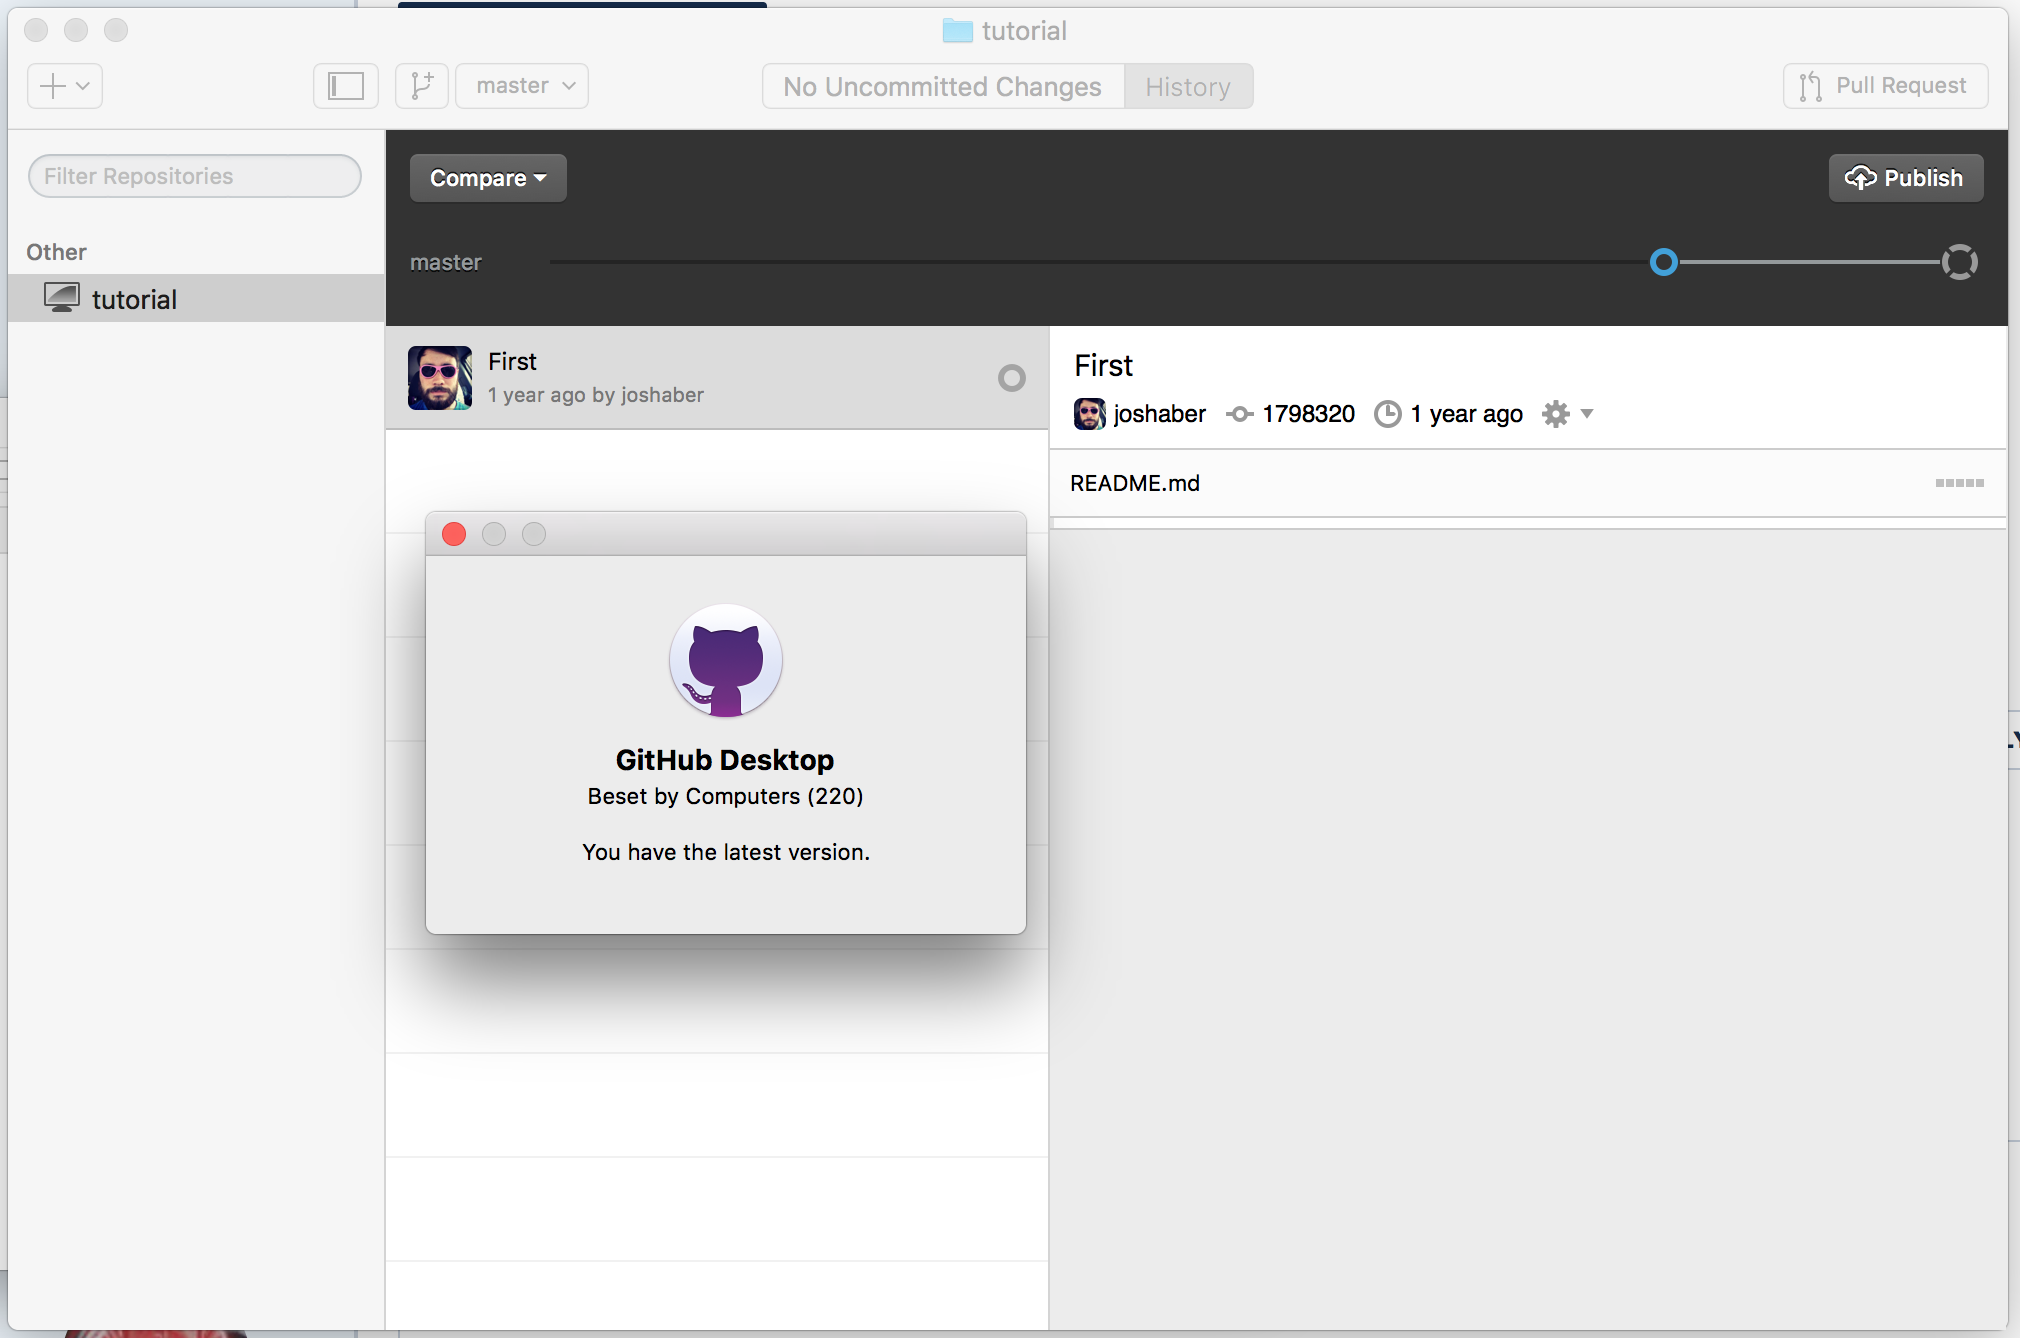Click the small joshaber avatar in details
2020x1338 pixels.
coord(1089,414)
